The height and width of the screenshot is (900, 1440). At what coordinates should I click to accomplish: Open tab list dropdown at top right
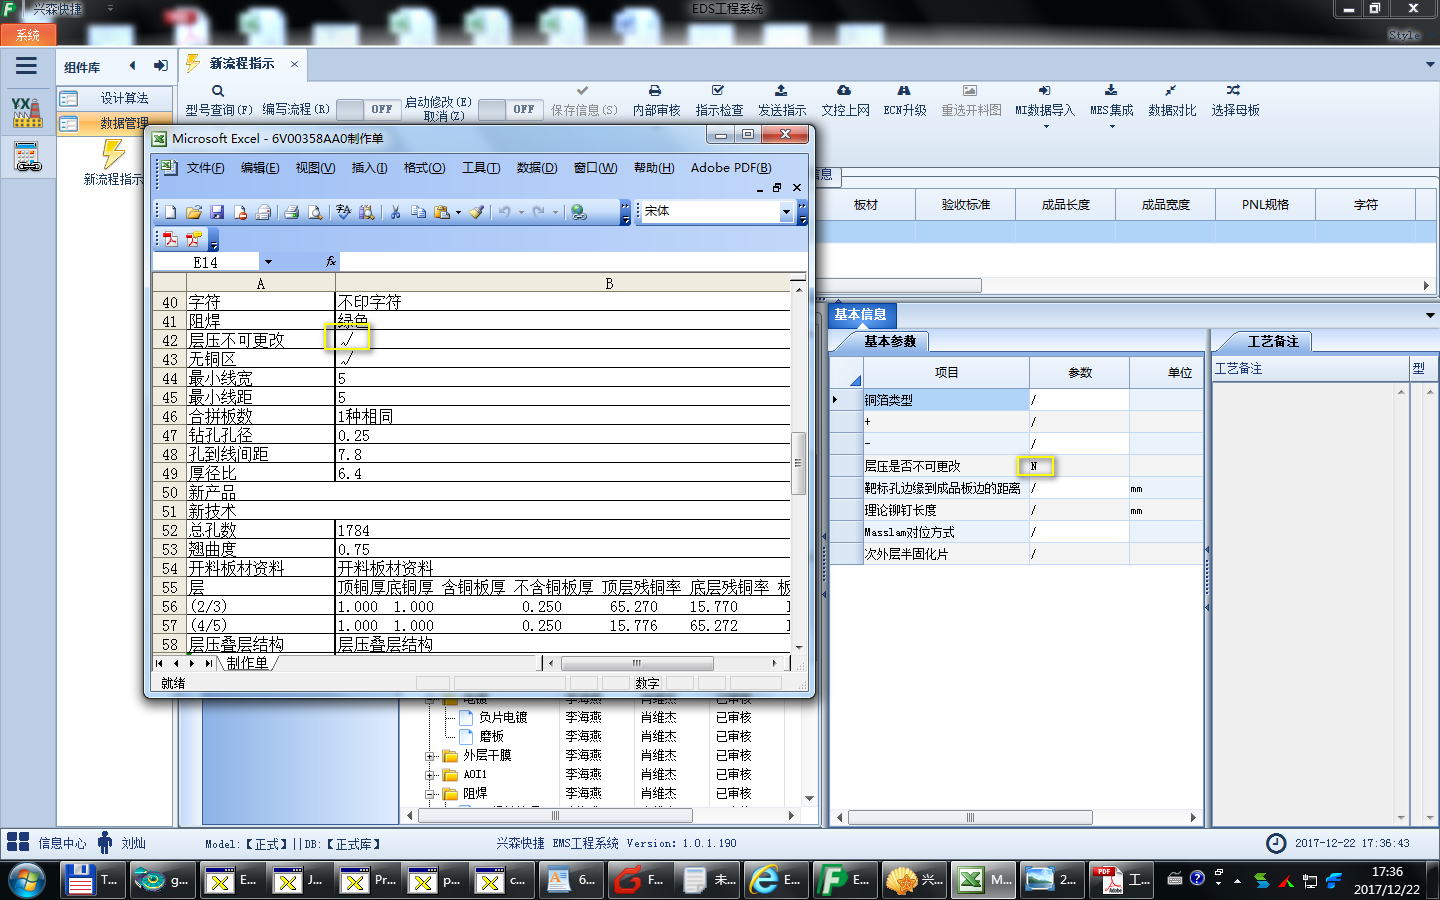pos(1429,64)
